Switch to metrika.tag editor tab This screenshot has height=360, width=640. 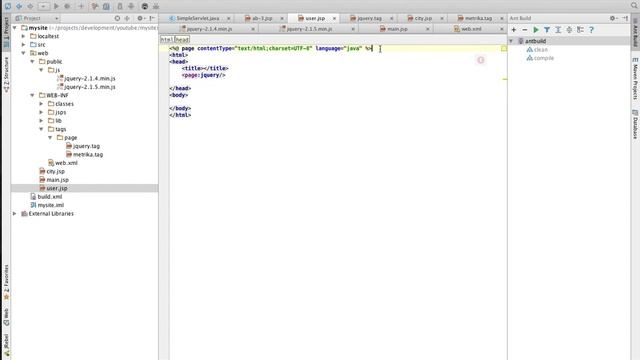point(478,18)
